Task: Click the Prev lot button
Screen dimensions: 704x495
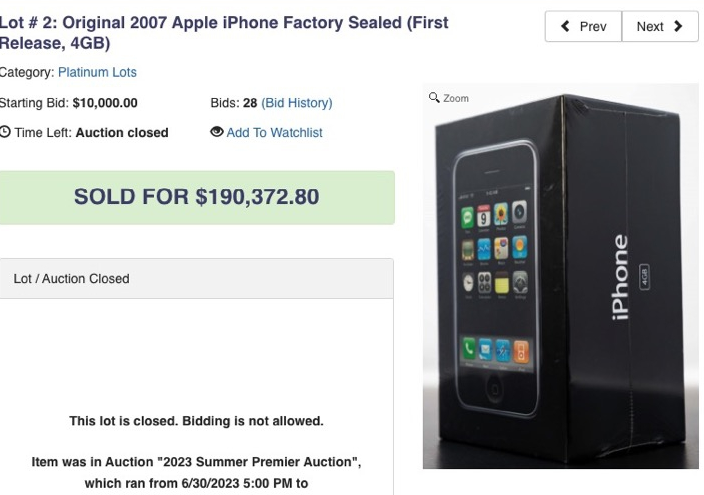Action: (583, 26)
